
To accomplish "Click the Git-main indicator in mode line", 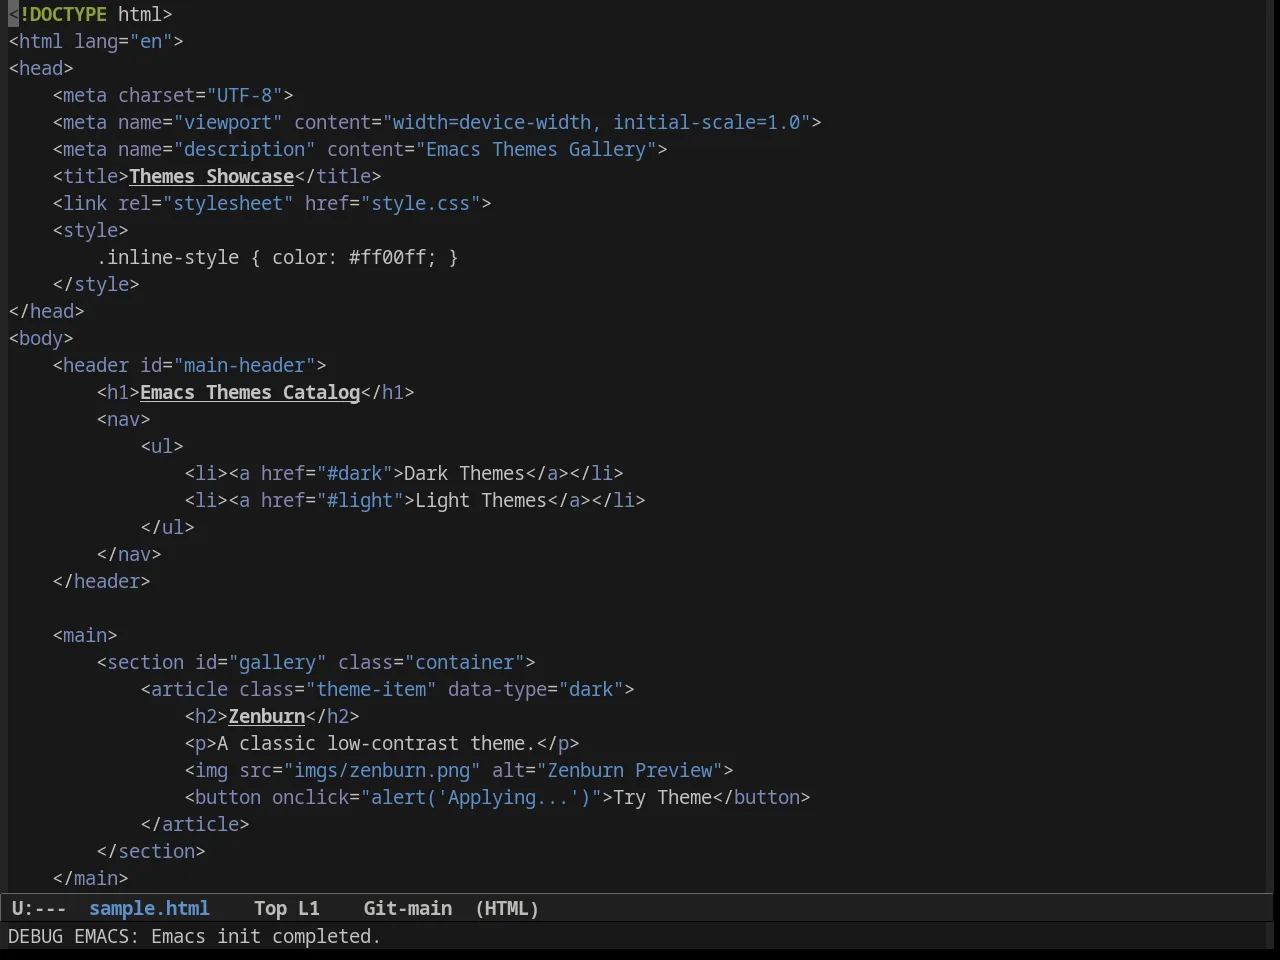I will pos(407,908).
